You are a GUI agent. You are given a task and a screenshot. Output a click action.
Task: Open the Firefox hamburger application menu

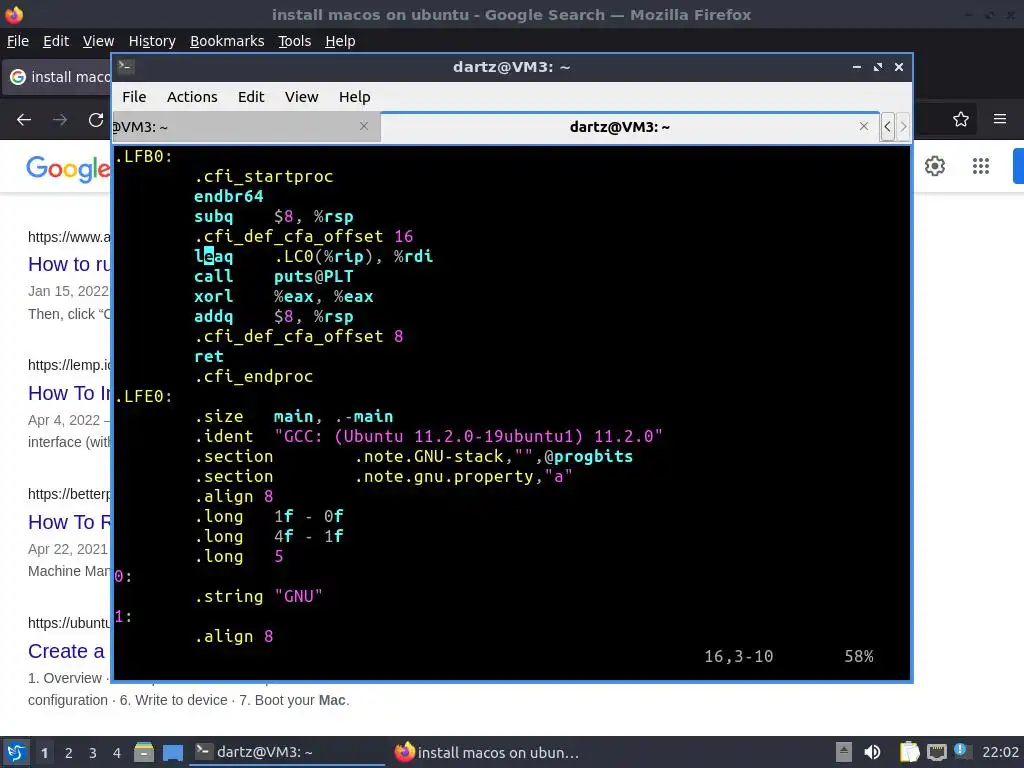1000,119
